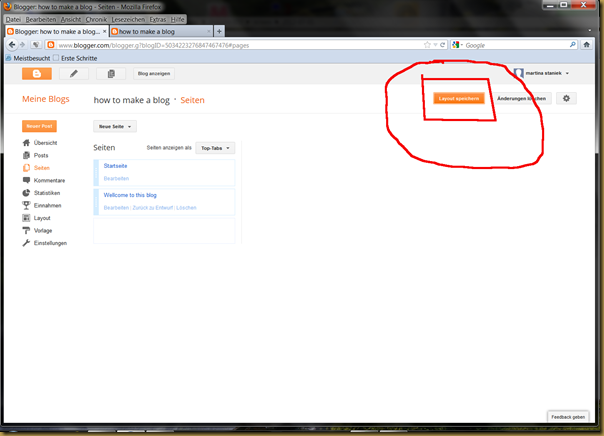Click the orange Blogger logo button
604x436 pixels.
[37, 74]
